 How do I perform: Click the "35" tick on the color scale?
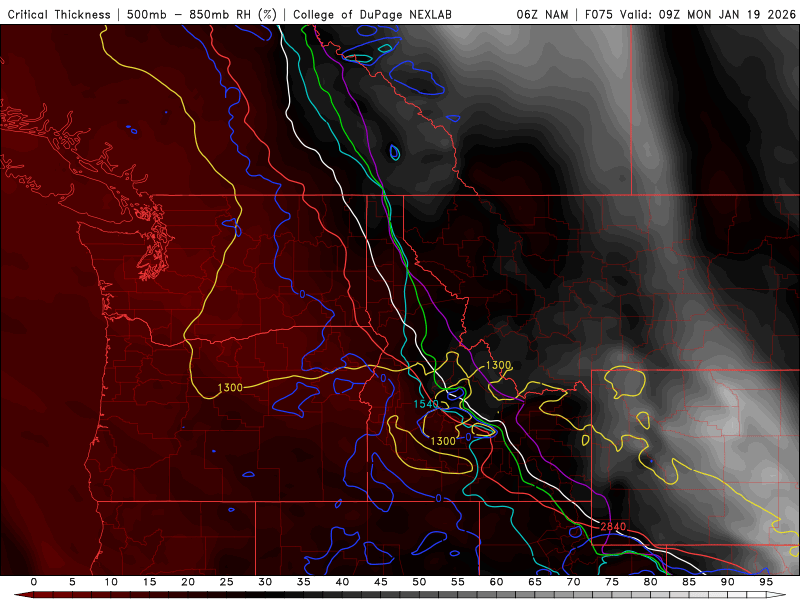pyautogui.click(x=304, y=582)
